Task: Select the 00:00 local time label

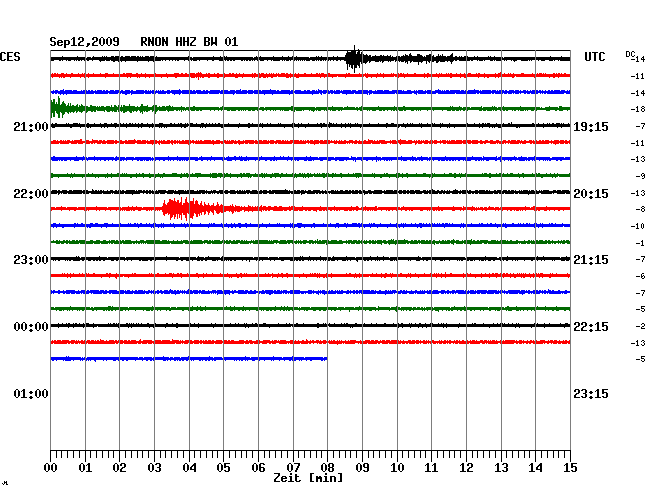Action: (31, 327)
